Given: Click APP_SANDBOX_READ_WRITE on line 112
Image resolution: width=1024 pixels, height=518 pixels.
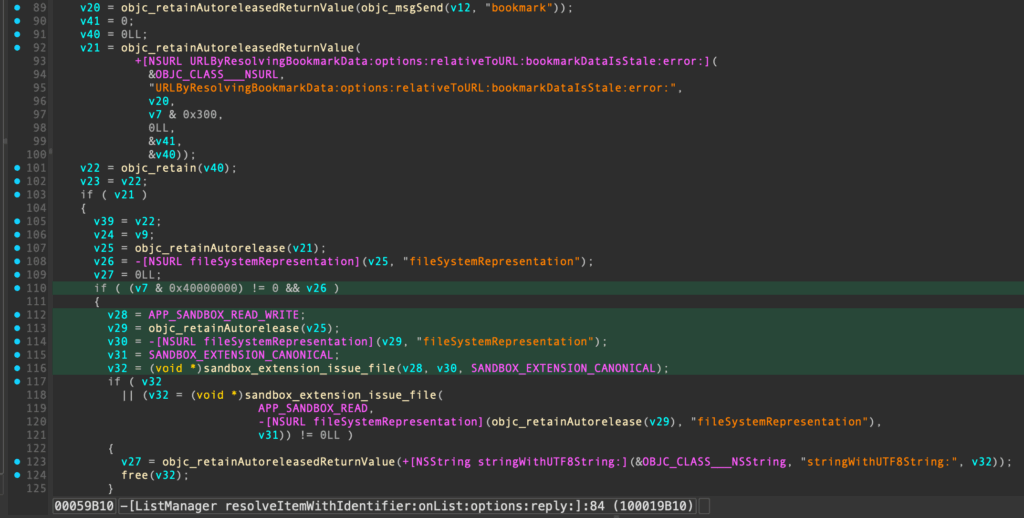Looking at the screenshot, I should [223, 315].
